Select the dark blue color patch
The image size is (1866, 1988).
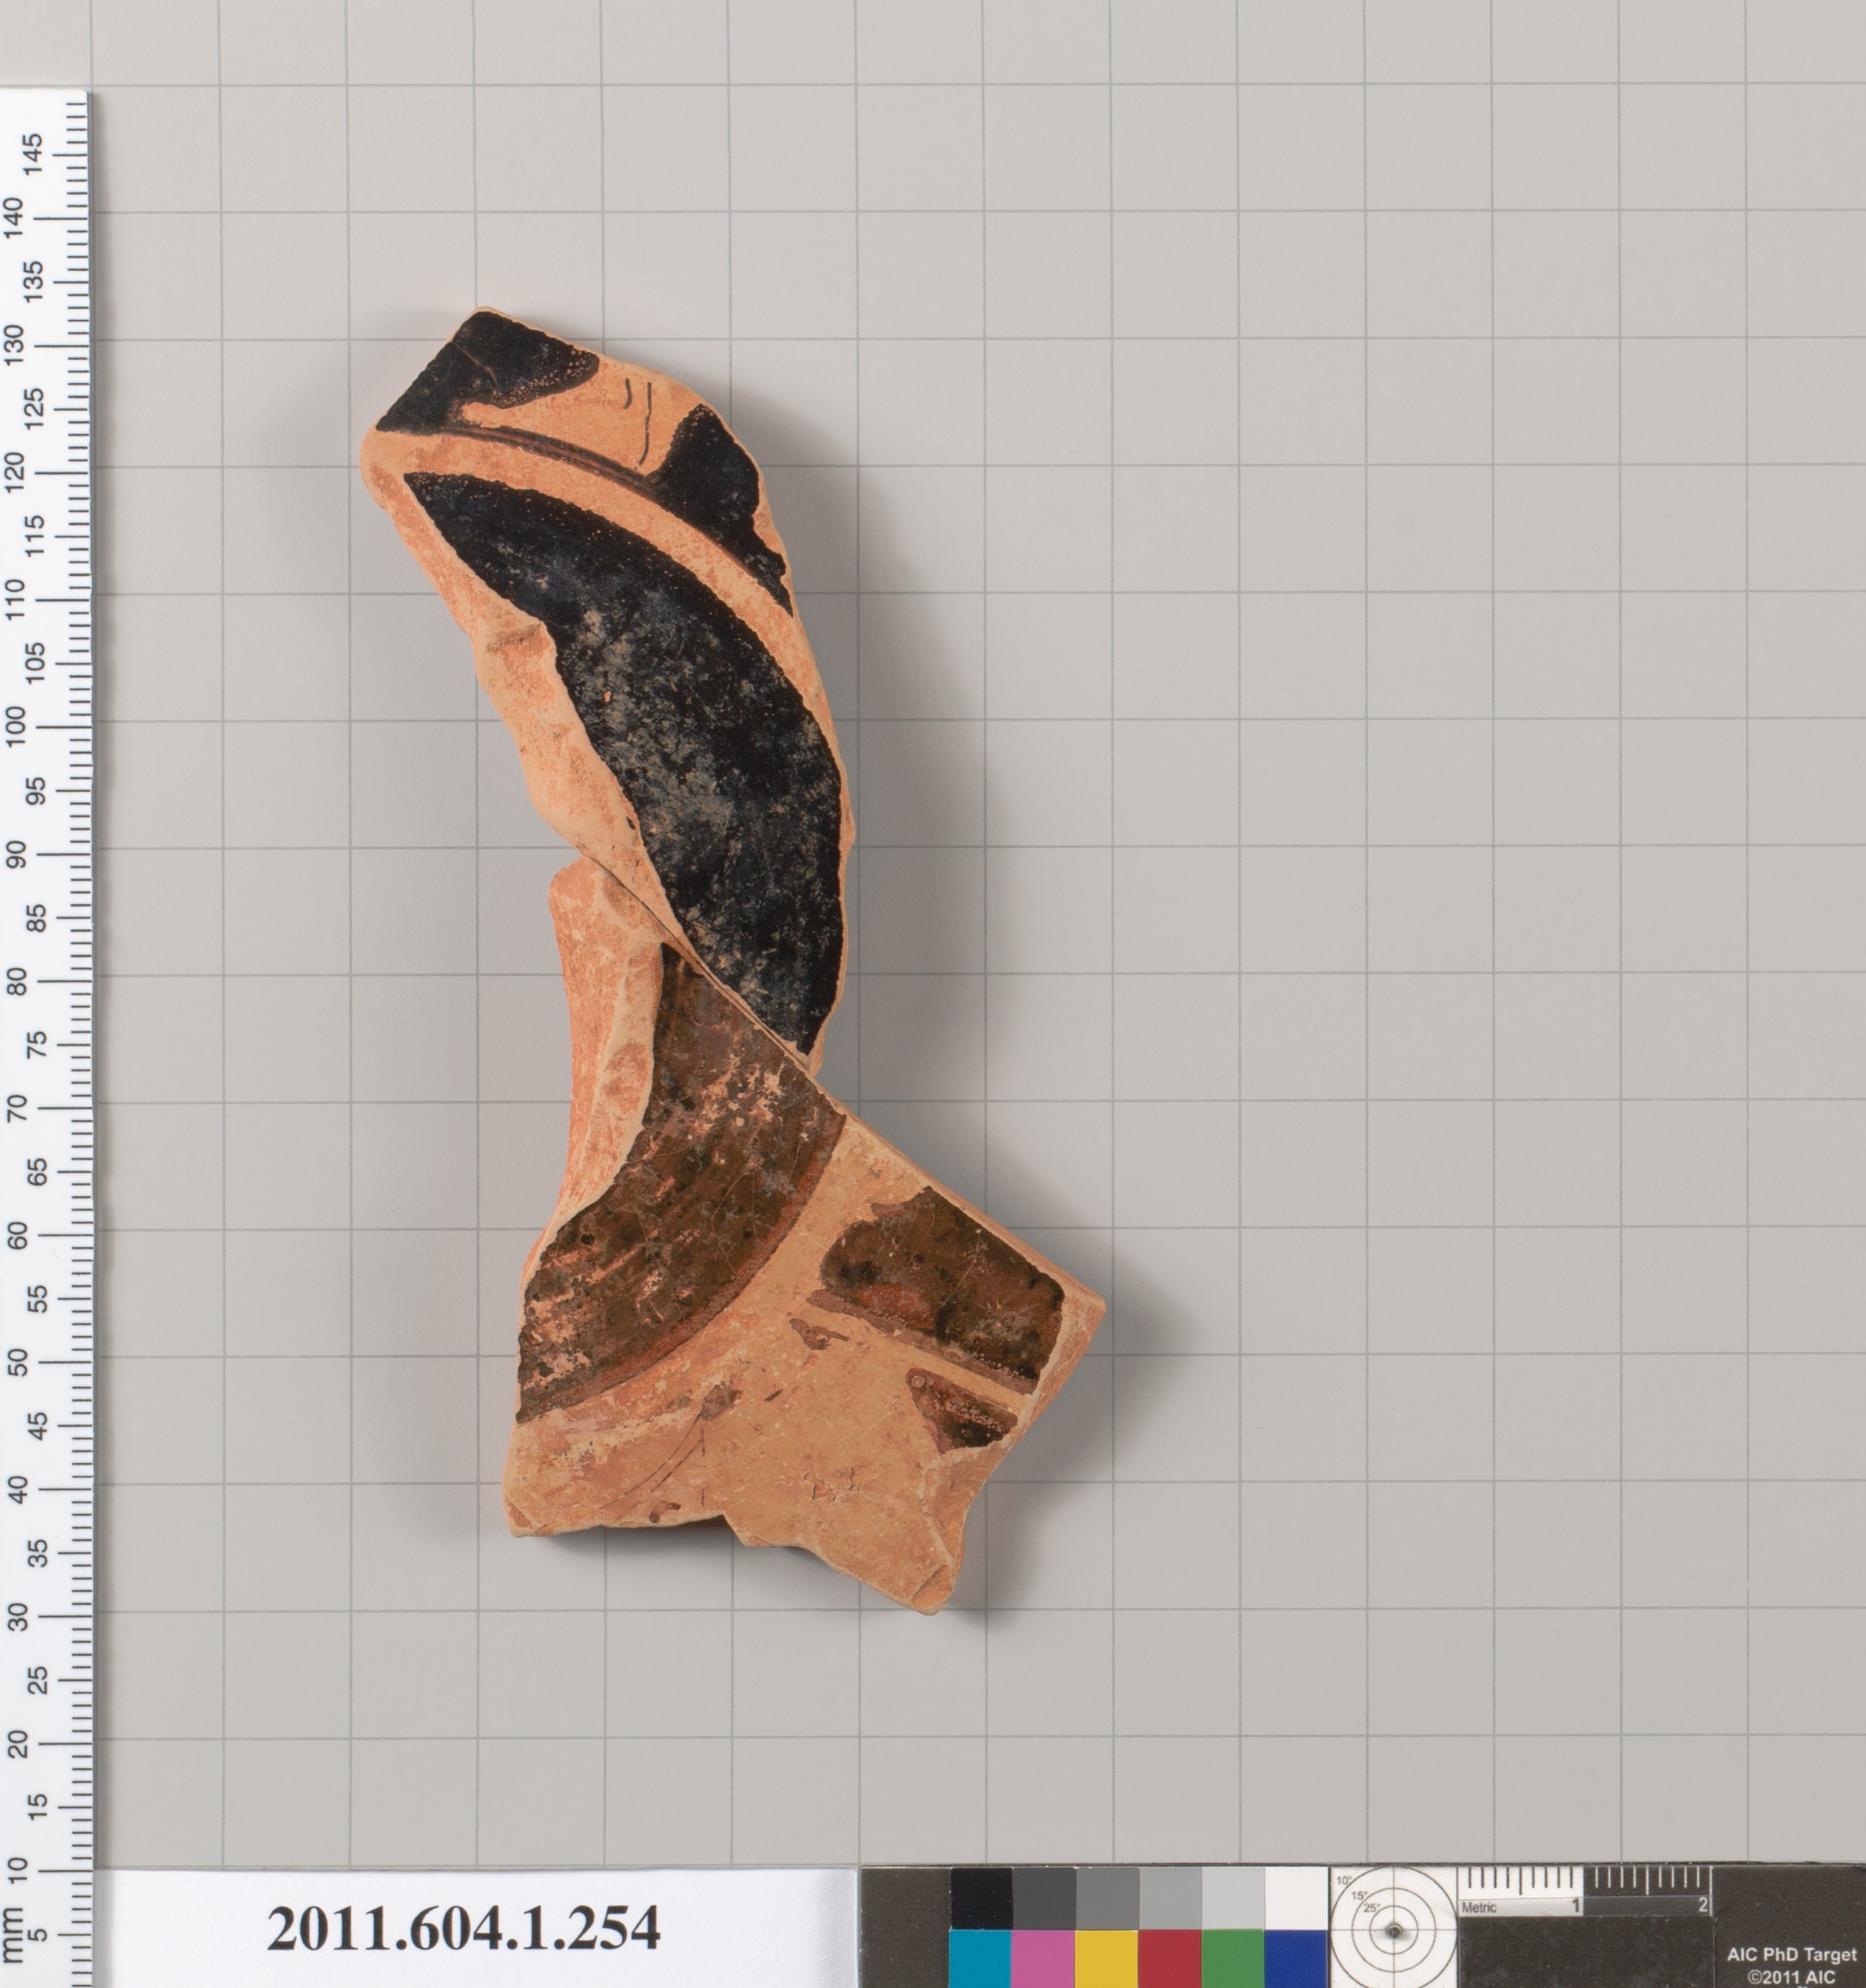(x=1295, y=1958)
